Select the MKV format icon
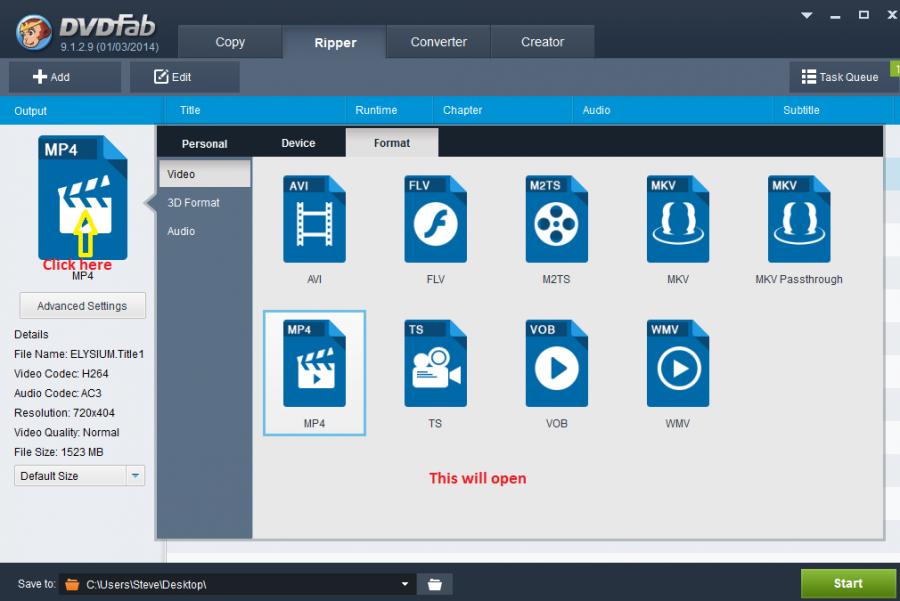 click(678, 220)
